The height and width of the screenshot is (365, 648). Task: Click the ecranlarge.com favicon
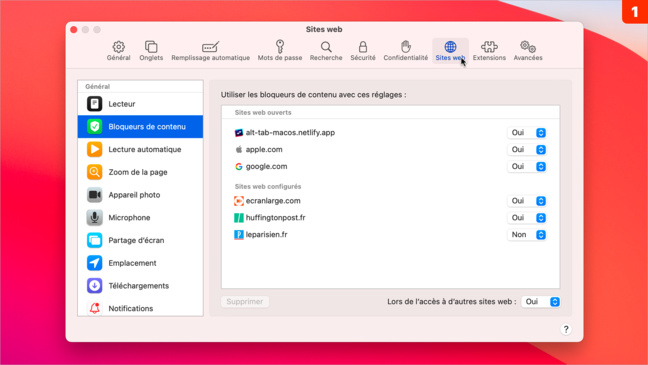239,201
